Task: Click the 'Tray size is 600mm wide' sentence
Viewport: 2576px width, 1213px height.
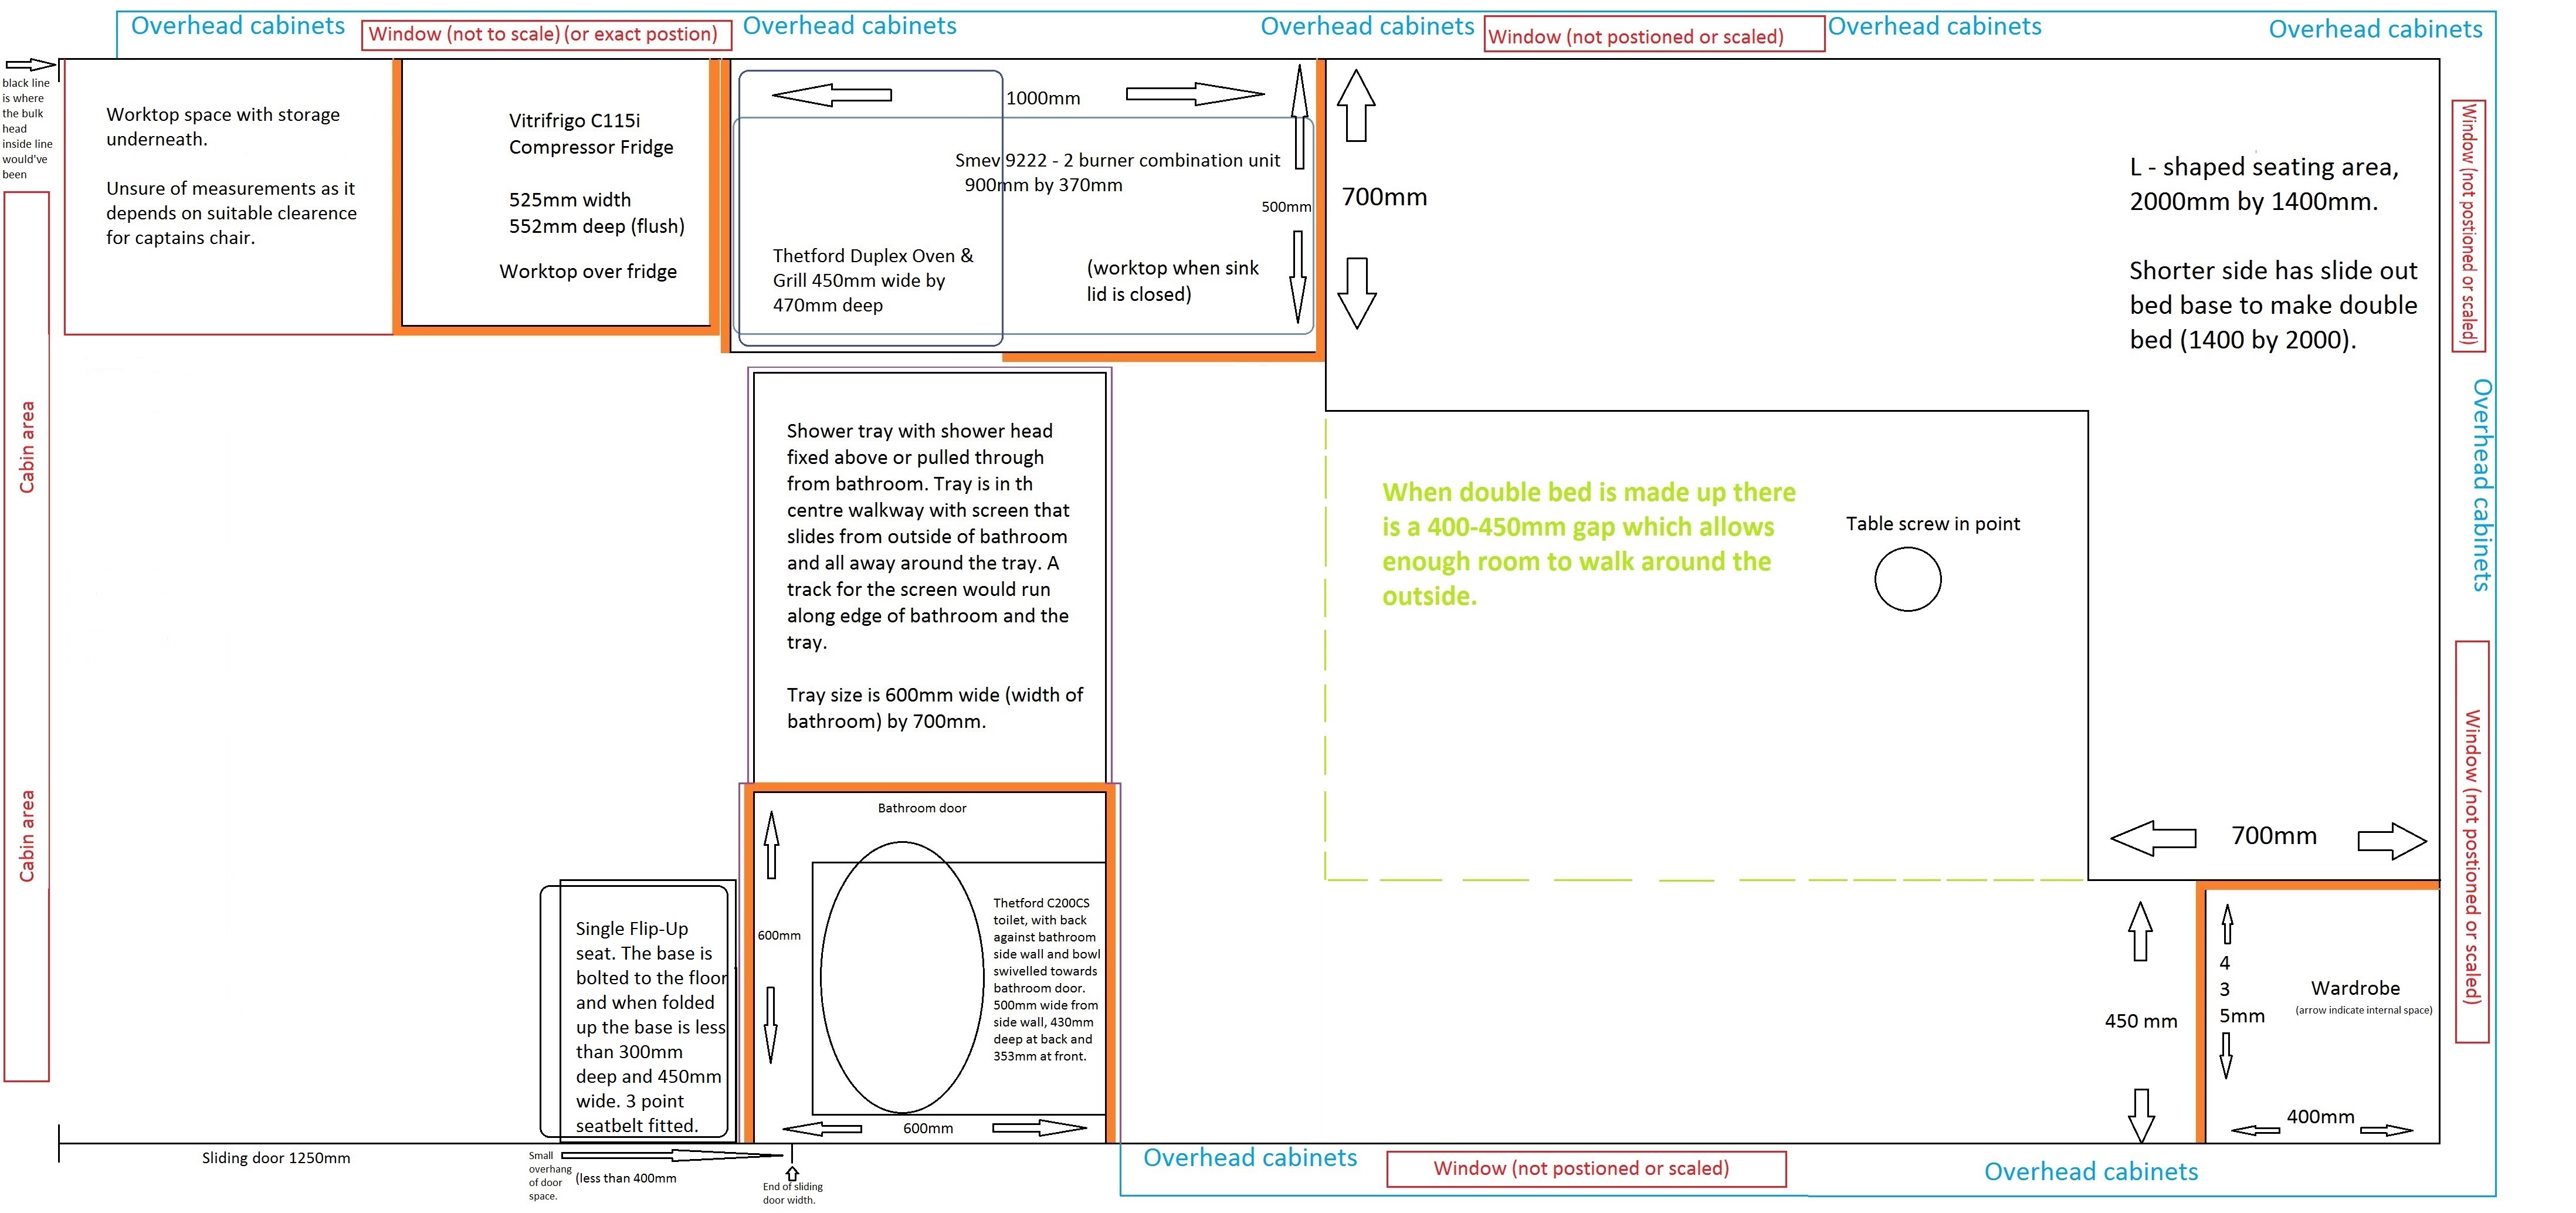Action: click(x=935, y=708)
